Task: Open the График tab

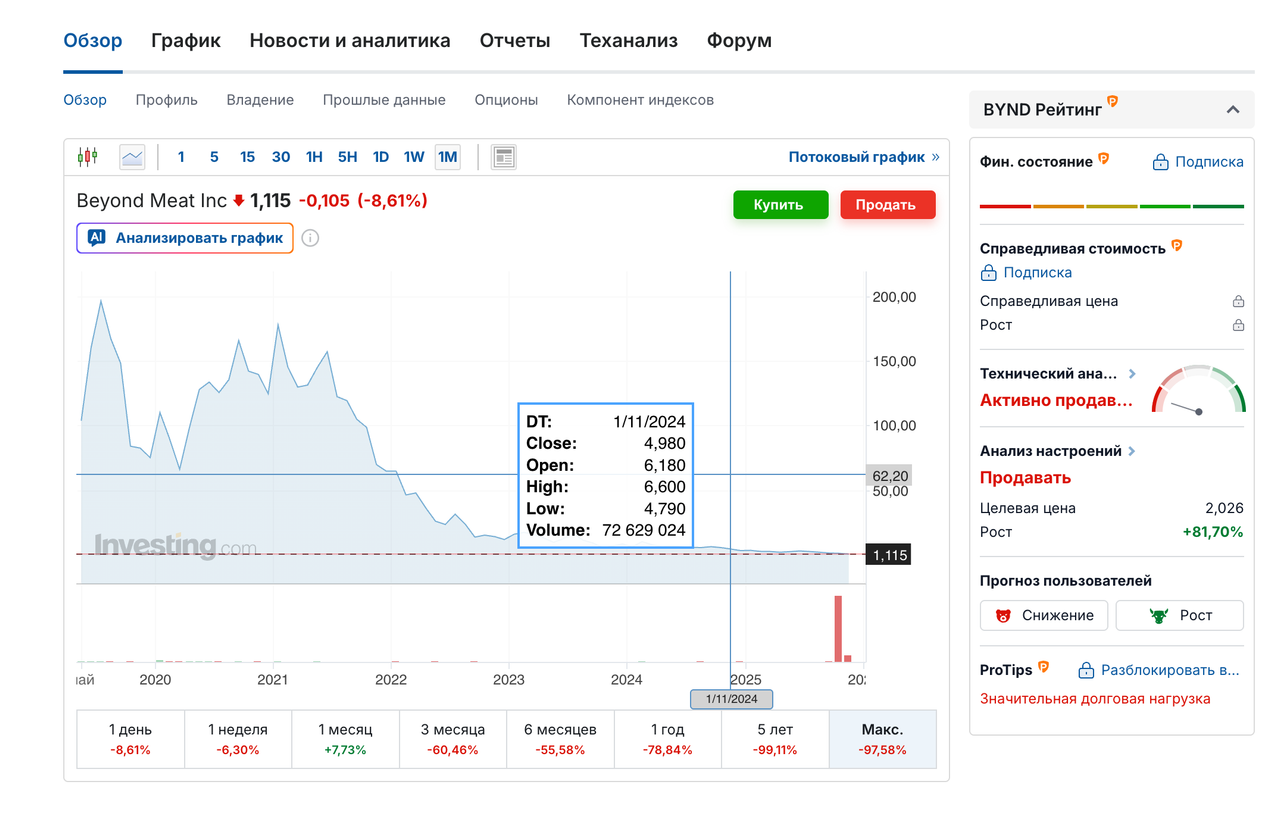Action: pos(186,41)
